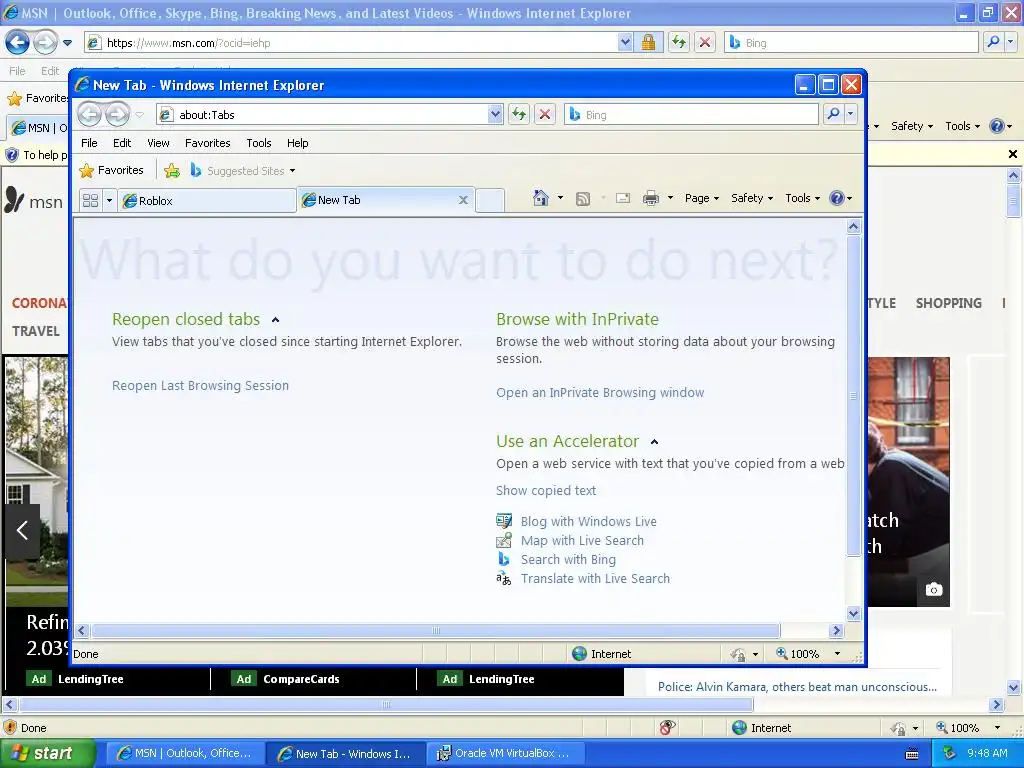Click Police: Alvin Kamara headline on MSN

[x=797, y=686]
